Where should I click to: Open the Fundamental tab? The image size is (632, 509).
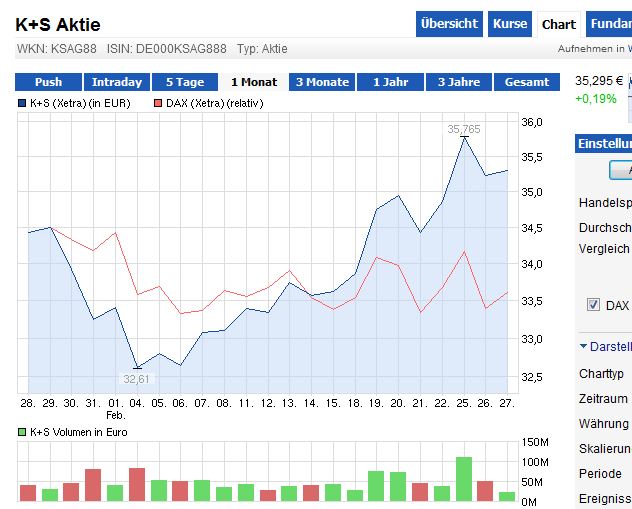point(609,24)
